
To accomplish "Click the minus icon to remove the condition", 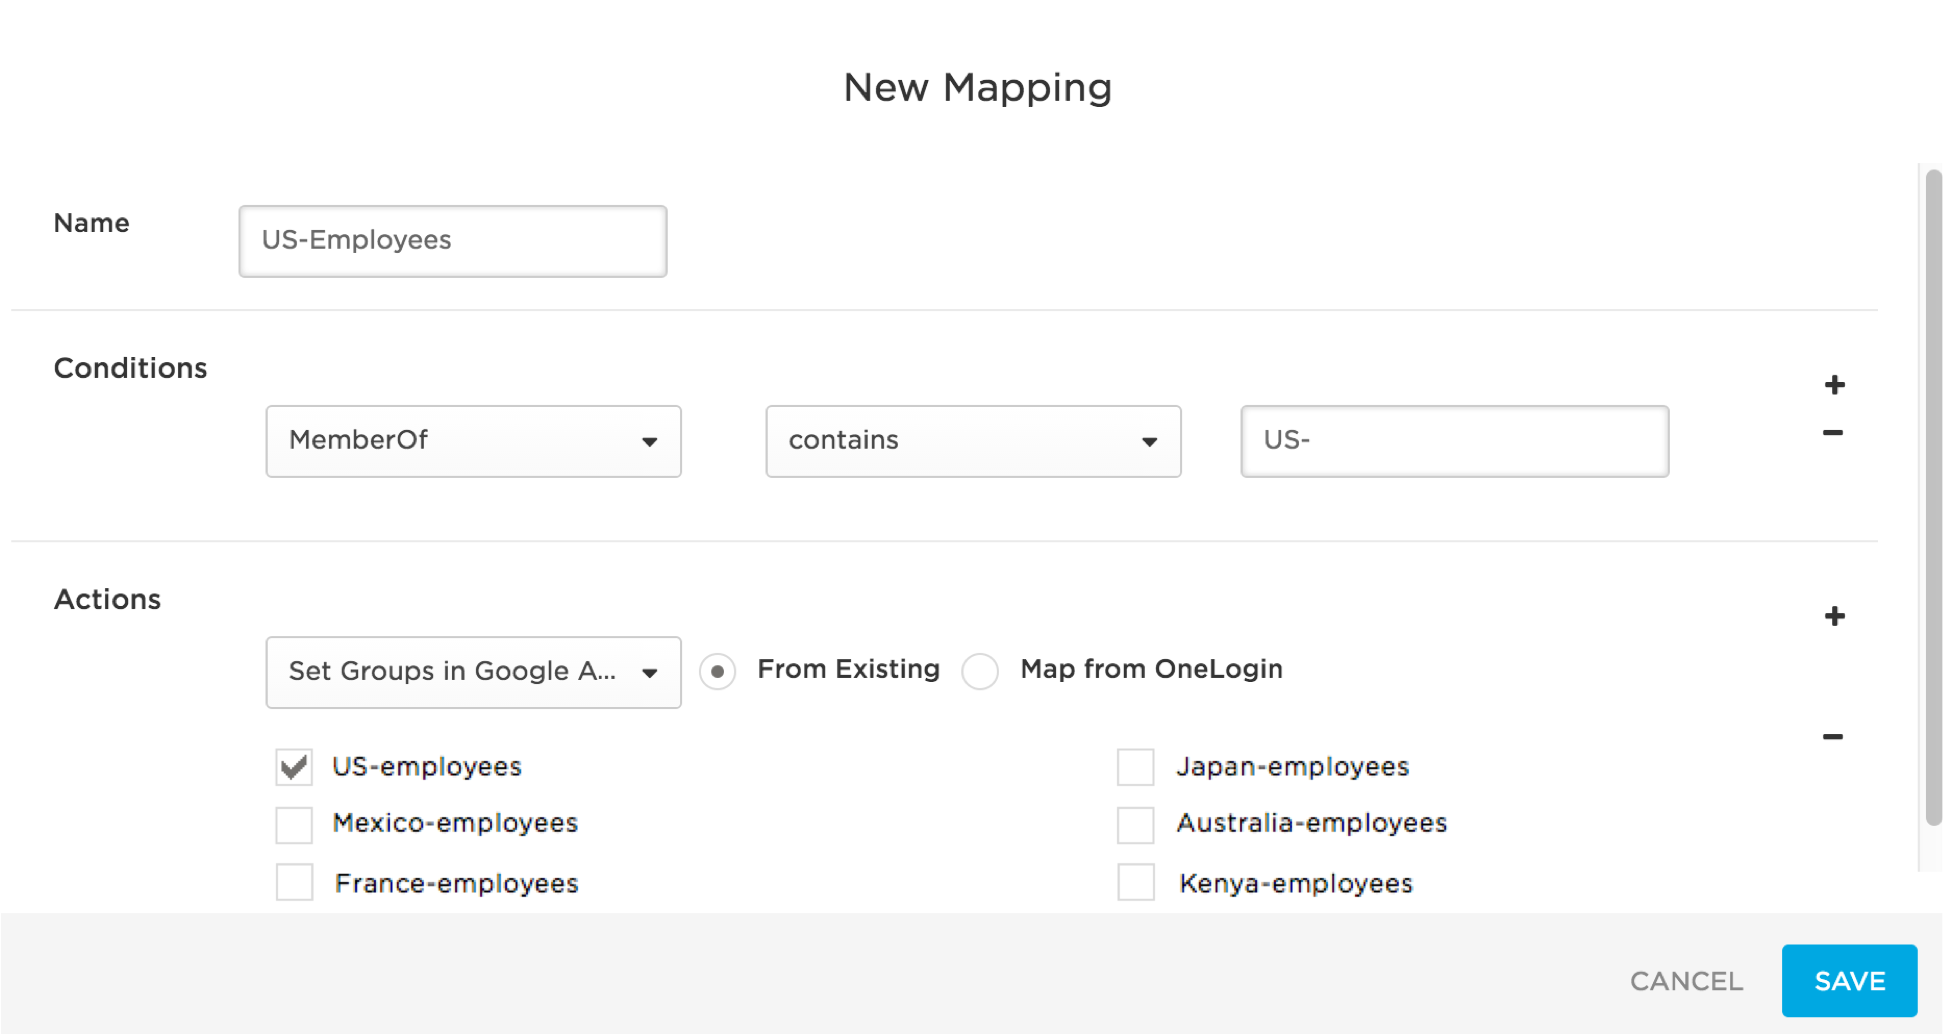I will [x=1834, y=432].
